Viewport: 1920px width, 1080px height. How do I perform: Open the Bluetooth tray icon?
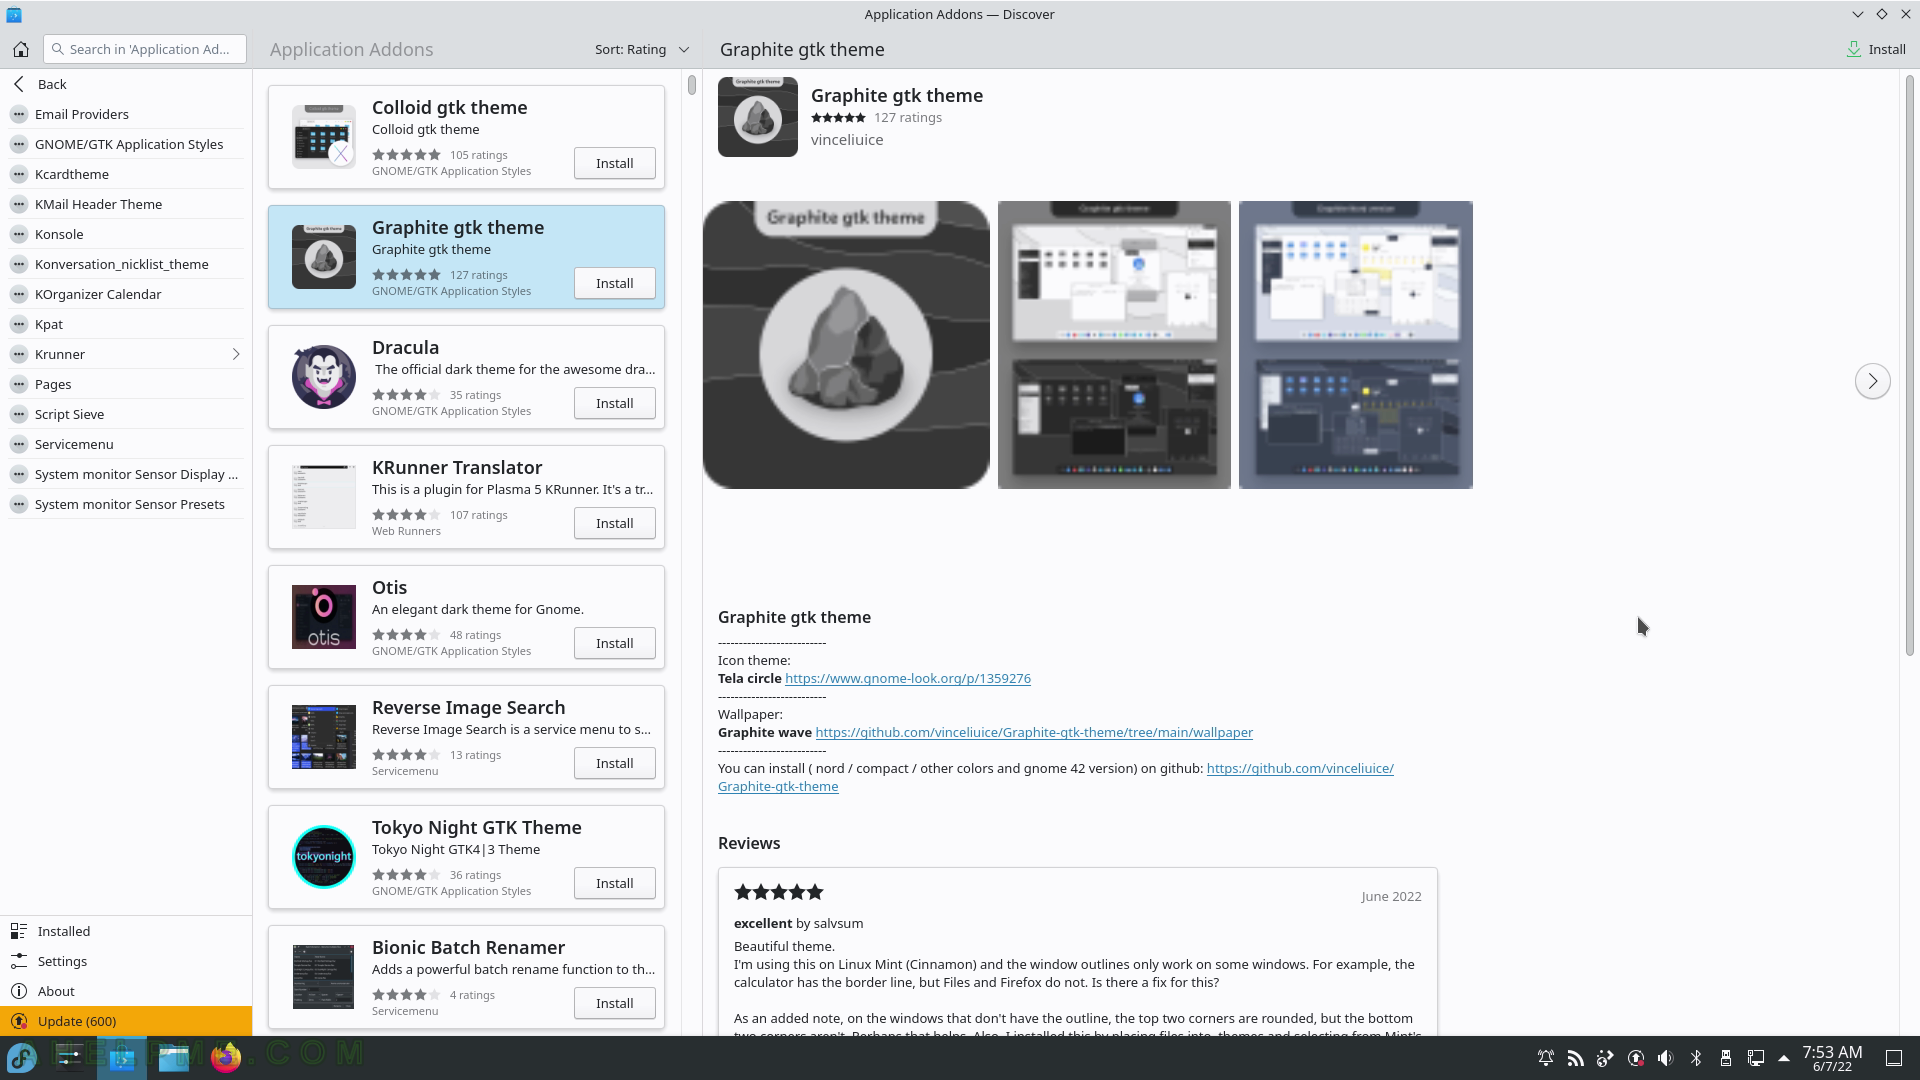click(x=1696, y=1058)
